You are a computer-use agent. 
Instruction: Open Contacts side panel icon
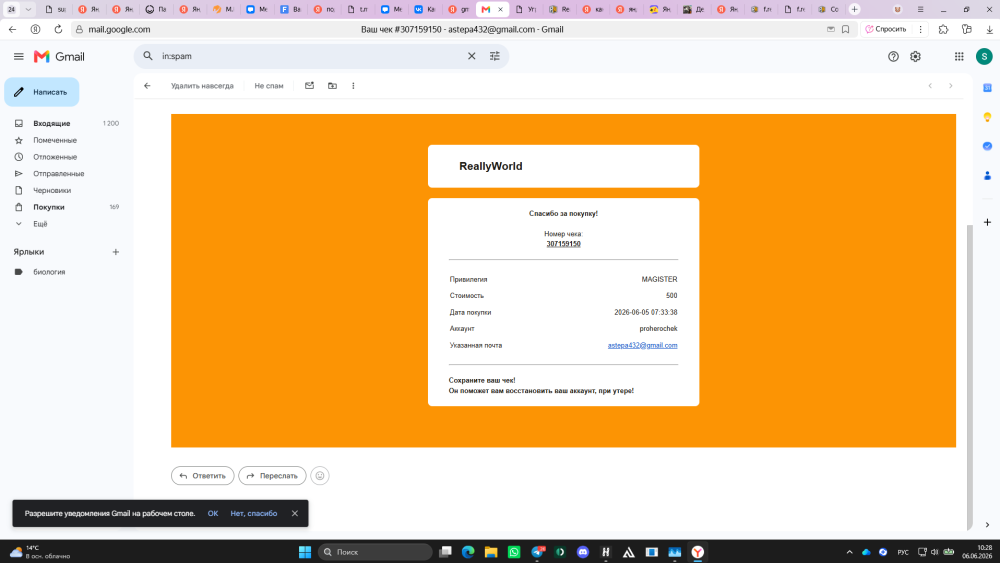point(987,175)
